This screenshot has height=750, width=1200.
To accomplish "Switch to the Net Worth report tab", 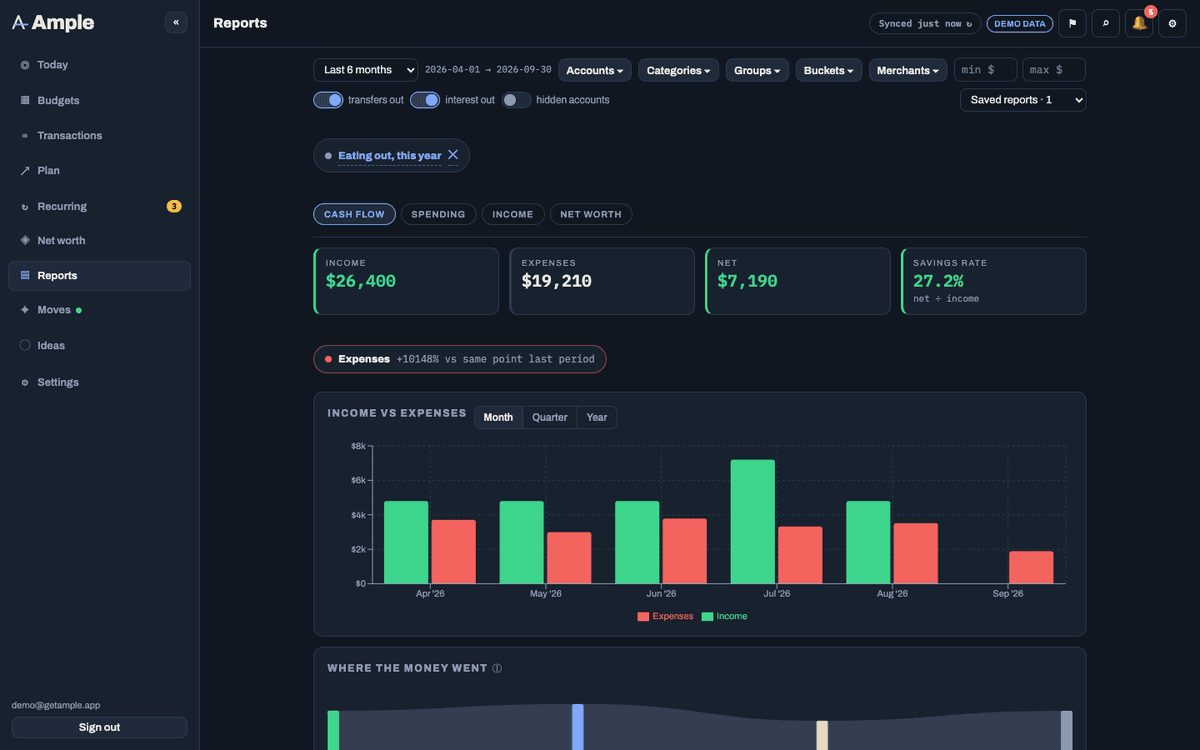I will (x=591, y=214).
